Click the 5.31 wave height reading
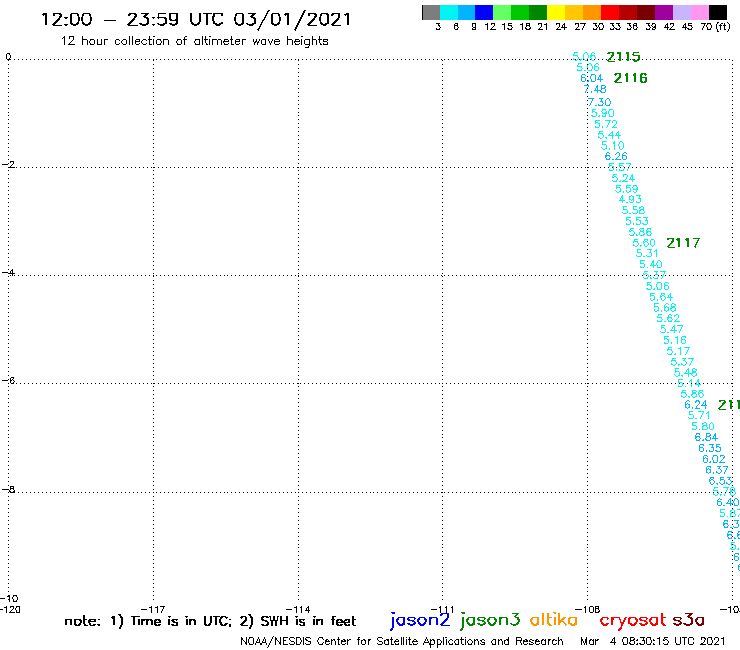Viewport: 740px width, 650px height. pos(647,253)
